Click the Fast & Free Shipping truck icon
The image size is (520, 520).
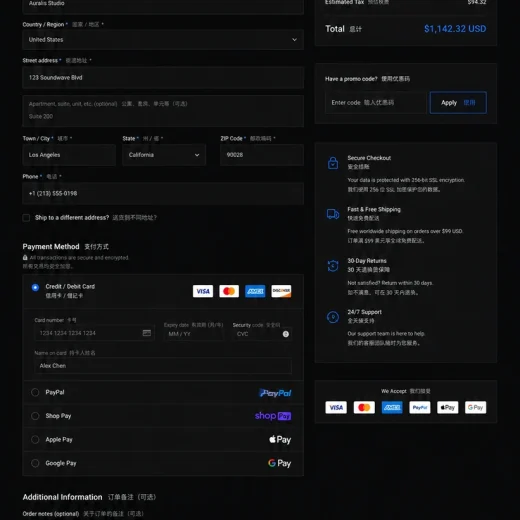tap(333, 214)
